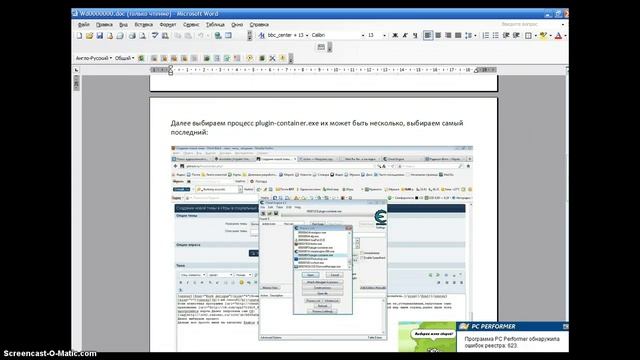Select the embedded screenshot image in the document
Viewport: 640px width, 360px height.
point(322,249)
